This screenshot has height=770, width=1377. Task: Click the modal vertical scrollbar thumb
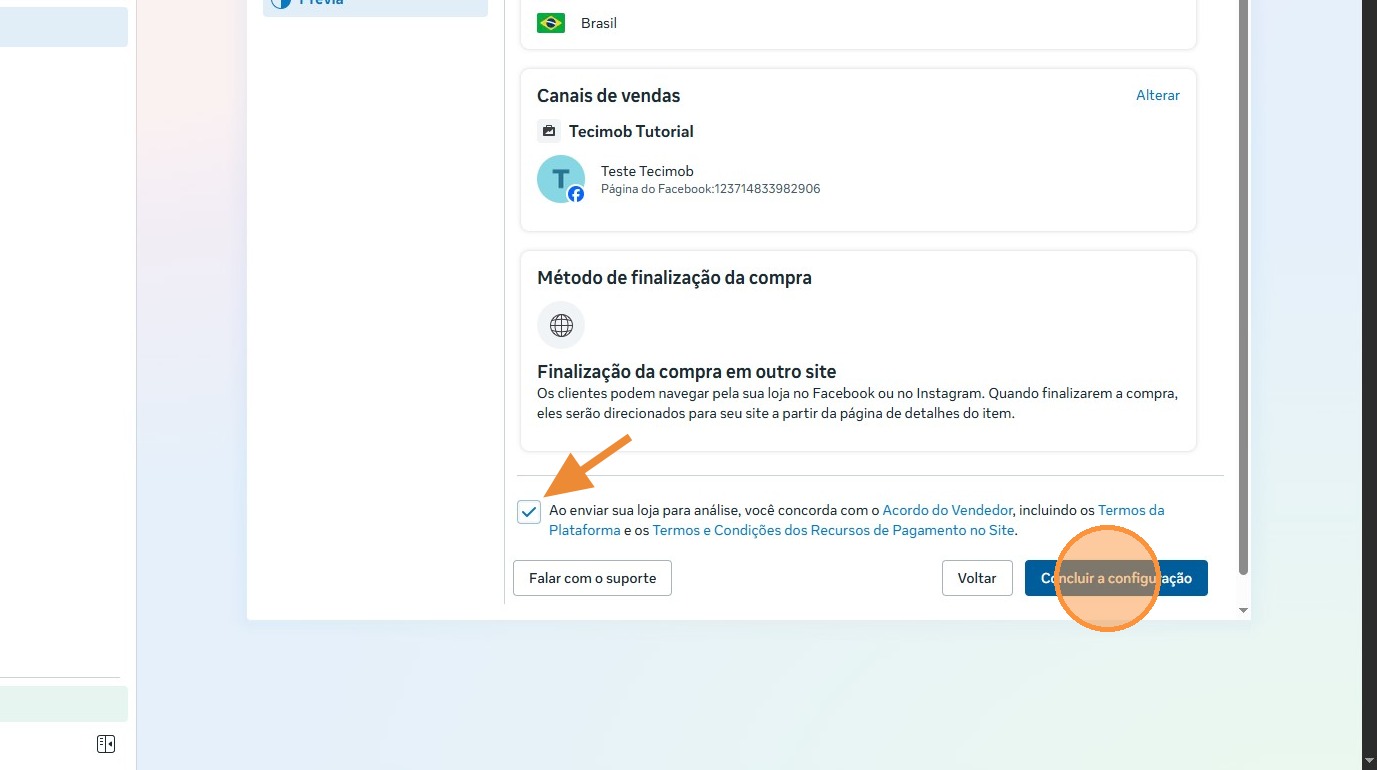click(x=1244, y=288)
